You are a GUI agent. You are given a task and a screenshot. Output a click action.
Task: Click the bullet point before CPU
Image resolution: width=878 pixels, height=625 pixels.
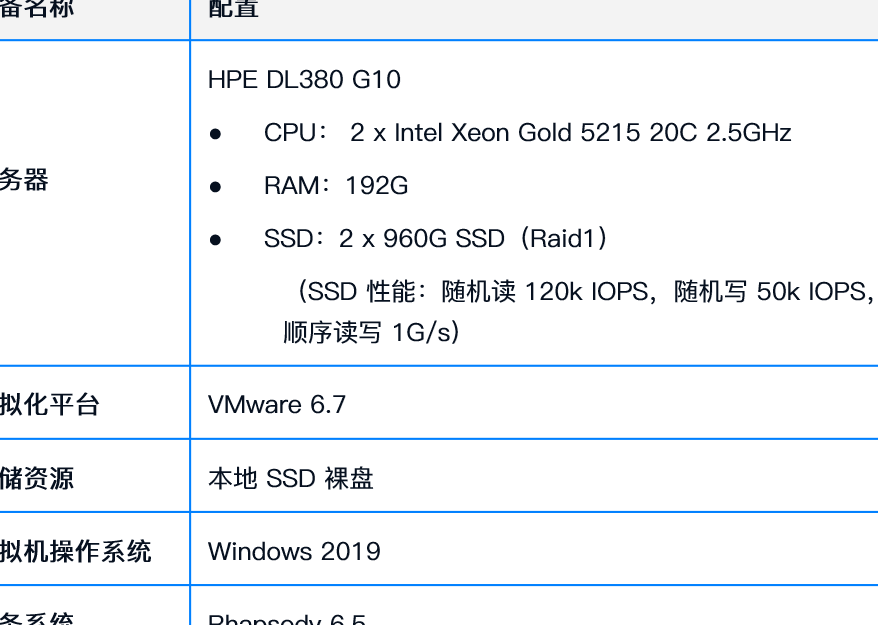pos(215,134)
